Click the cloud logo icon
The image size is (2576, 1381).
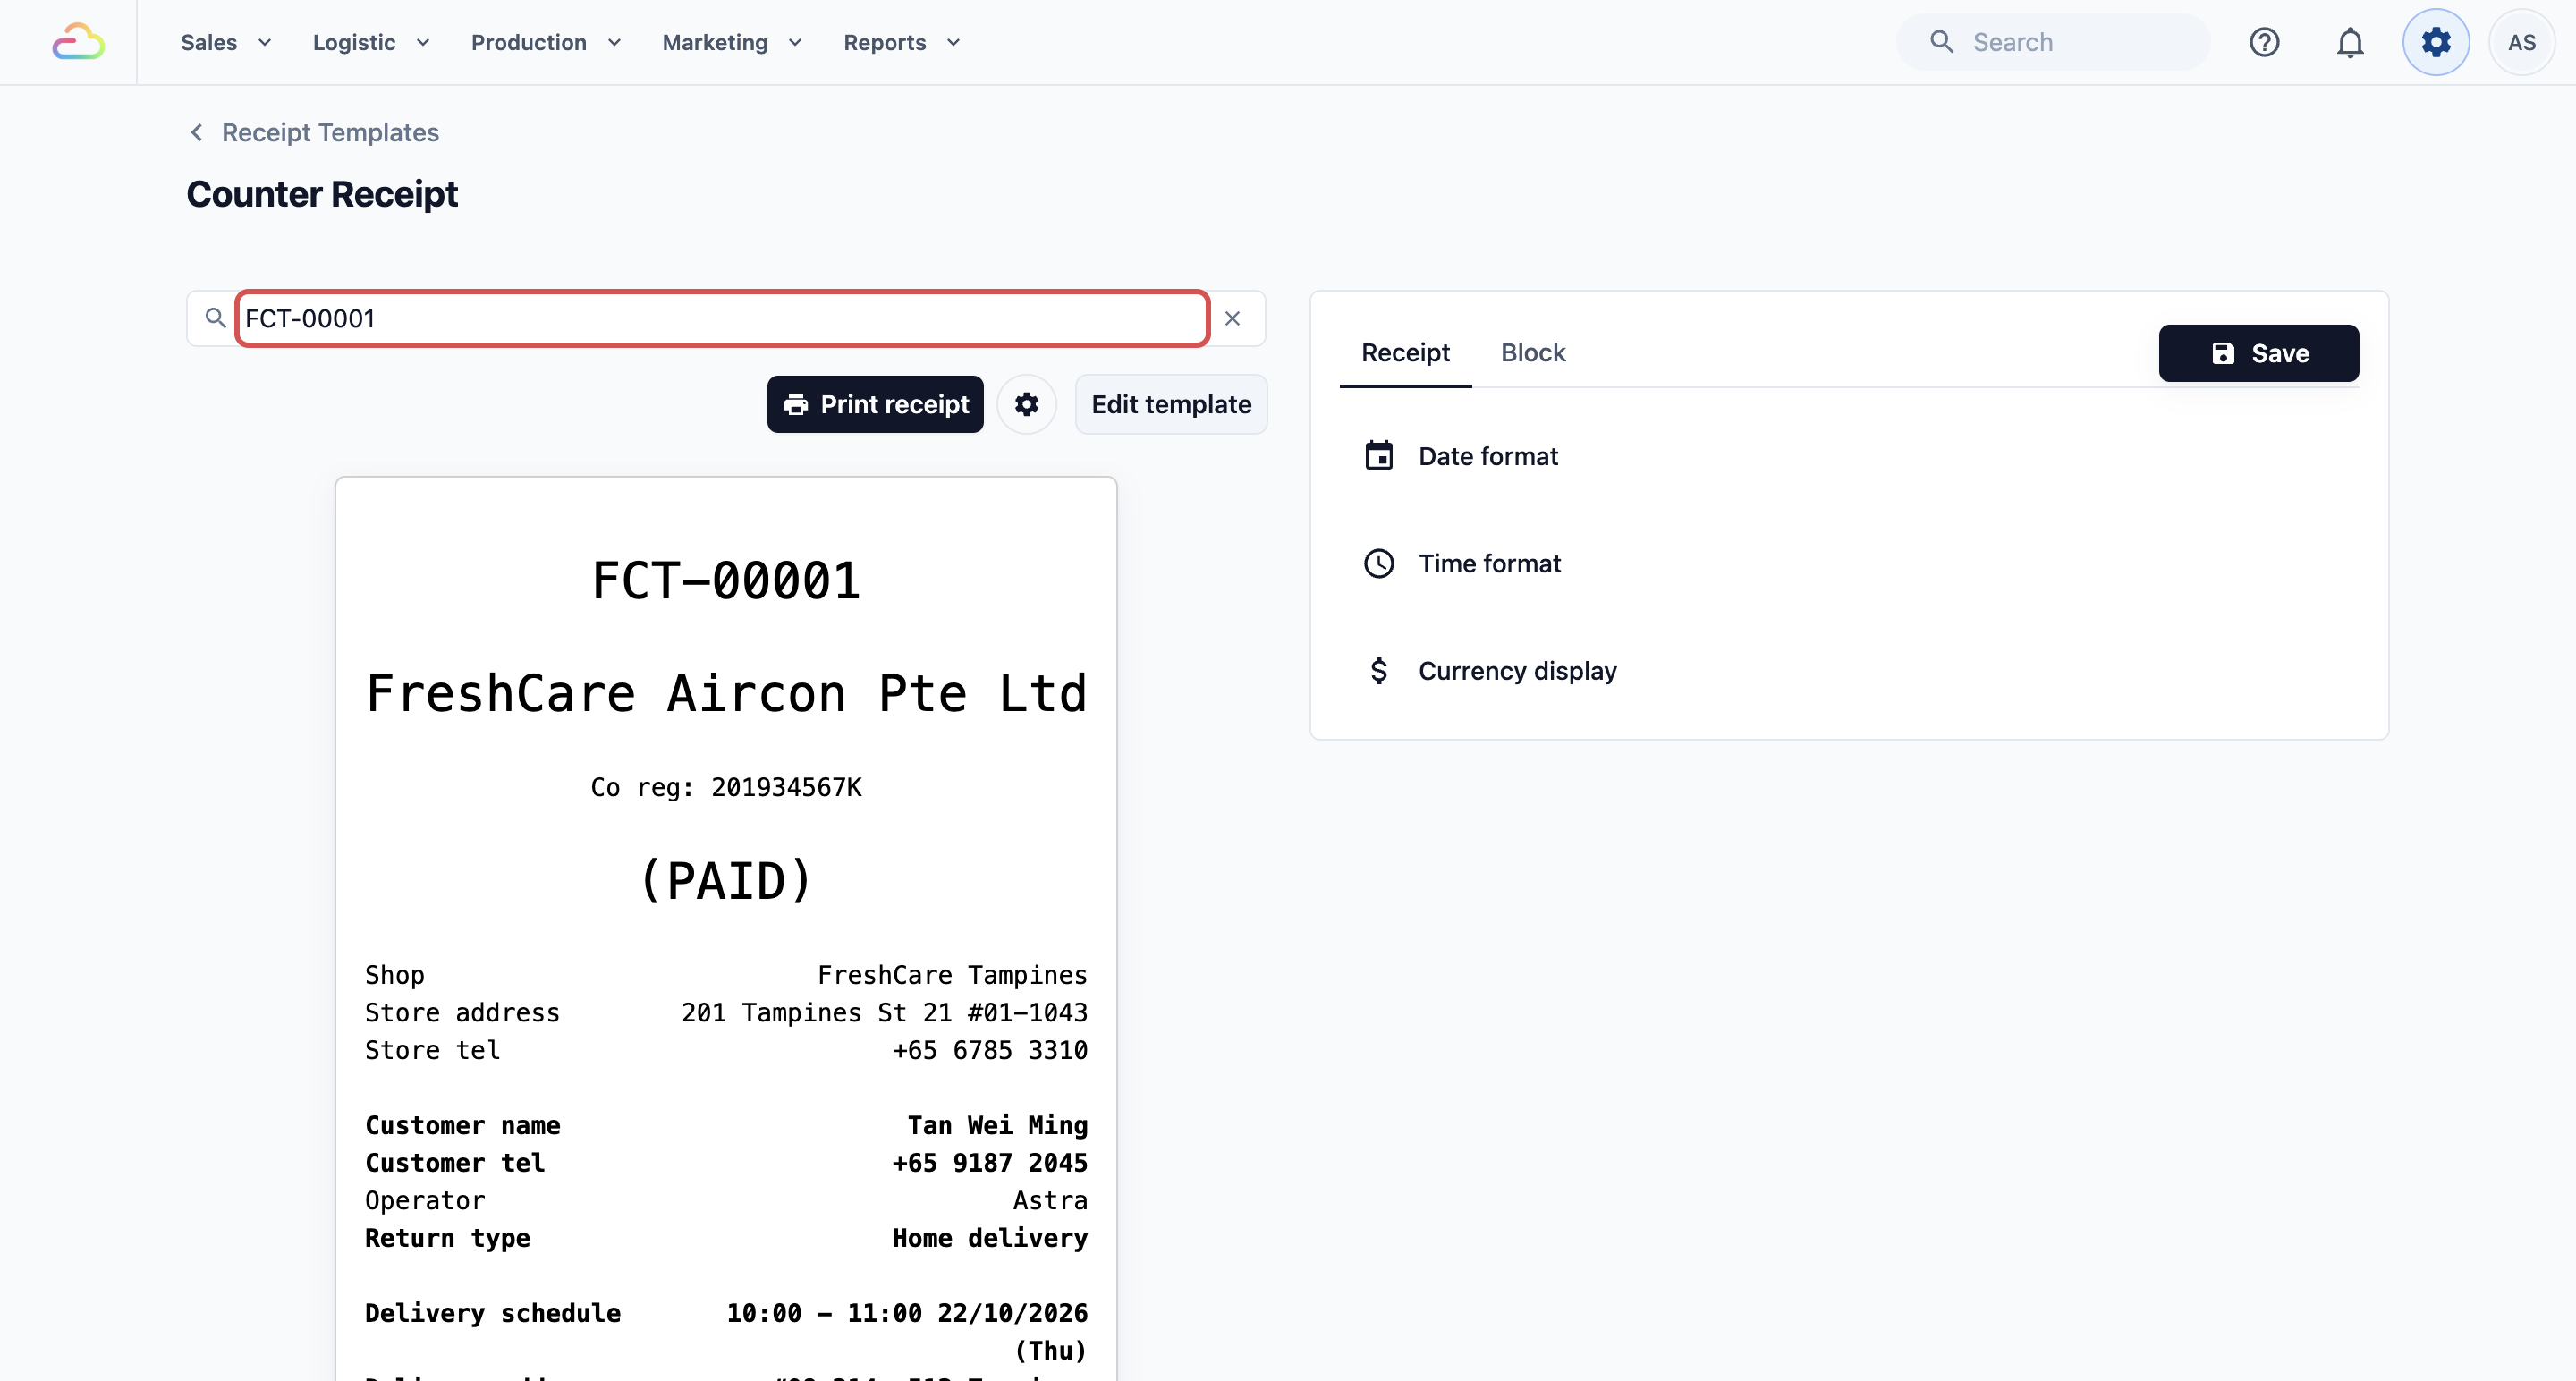click(78, 42)
